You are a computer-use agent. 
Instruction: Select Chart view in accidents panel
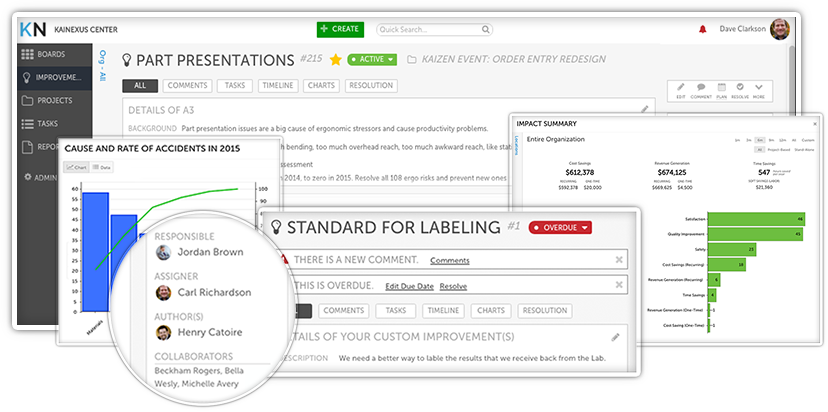77,167
